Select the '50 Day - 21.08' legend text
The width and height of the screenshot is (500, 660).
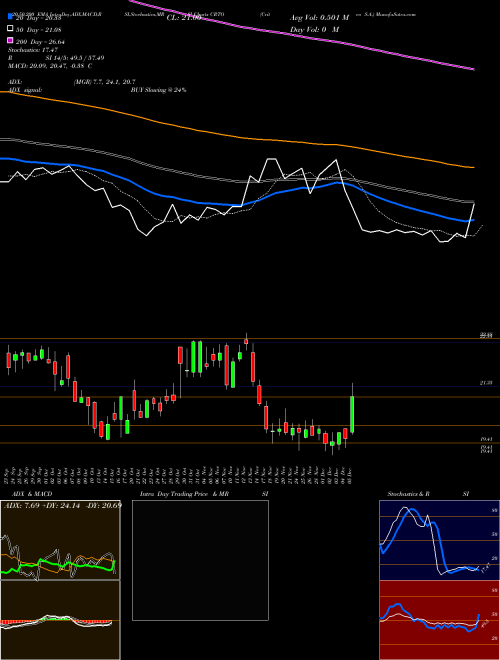pyautogui.click(x=38, y=29)
